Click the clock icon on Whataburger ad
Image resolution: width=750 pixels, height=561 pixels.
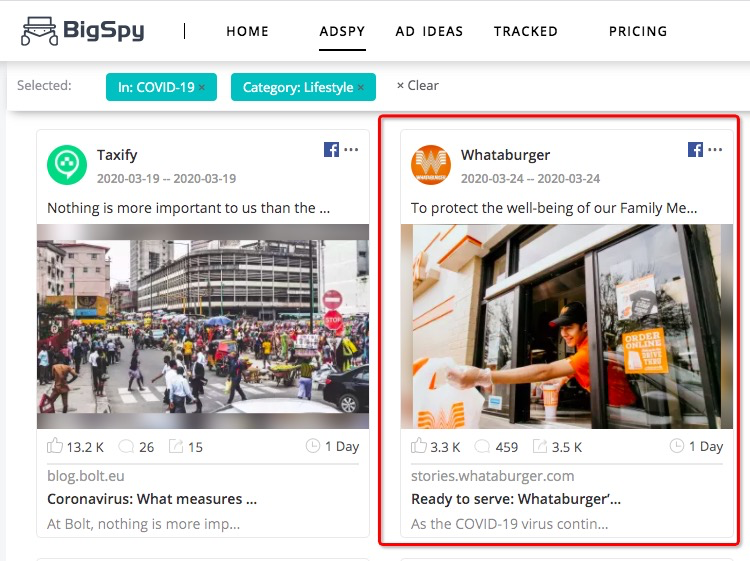click(676, 446)
